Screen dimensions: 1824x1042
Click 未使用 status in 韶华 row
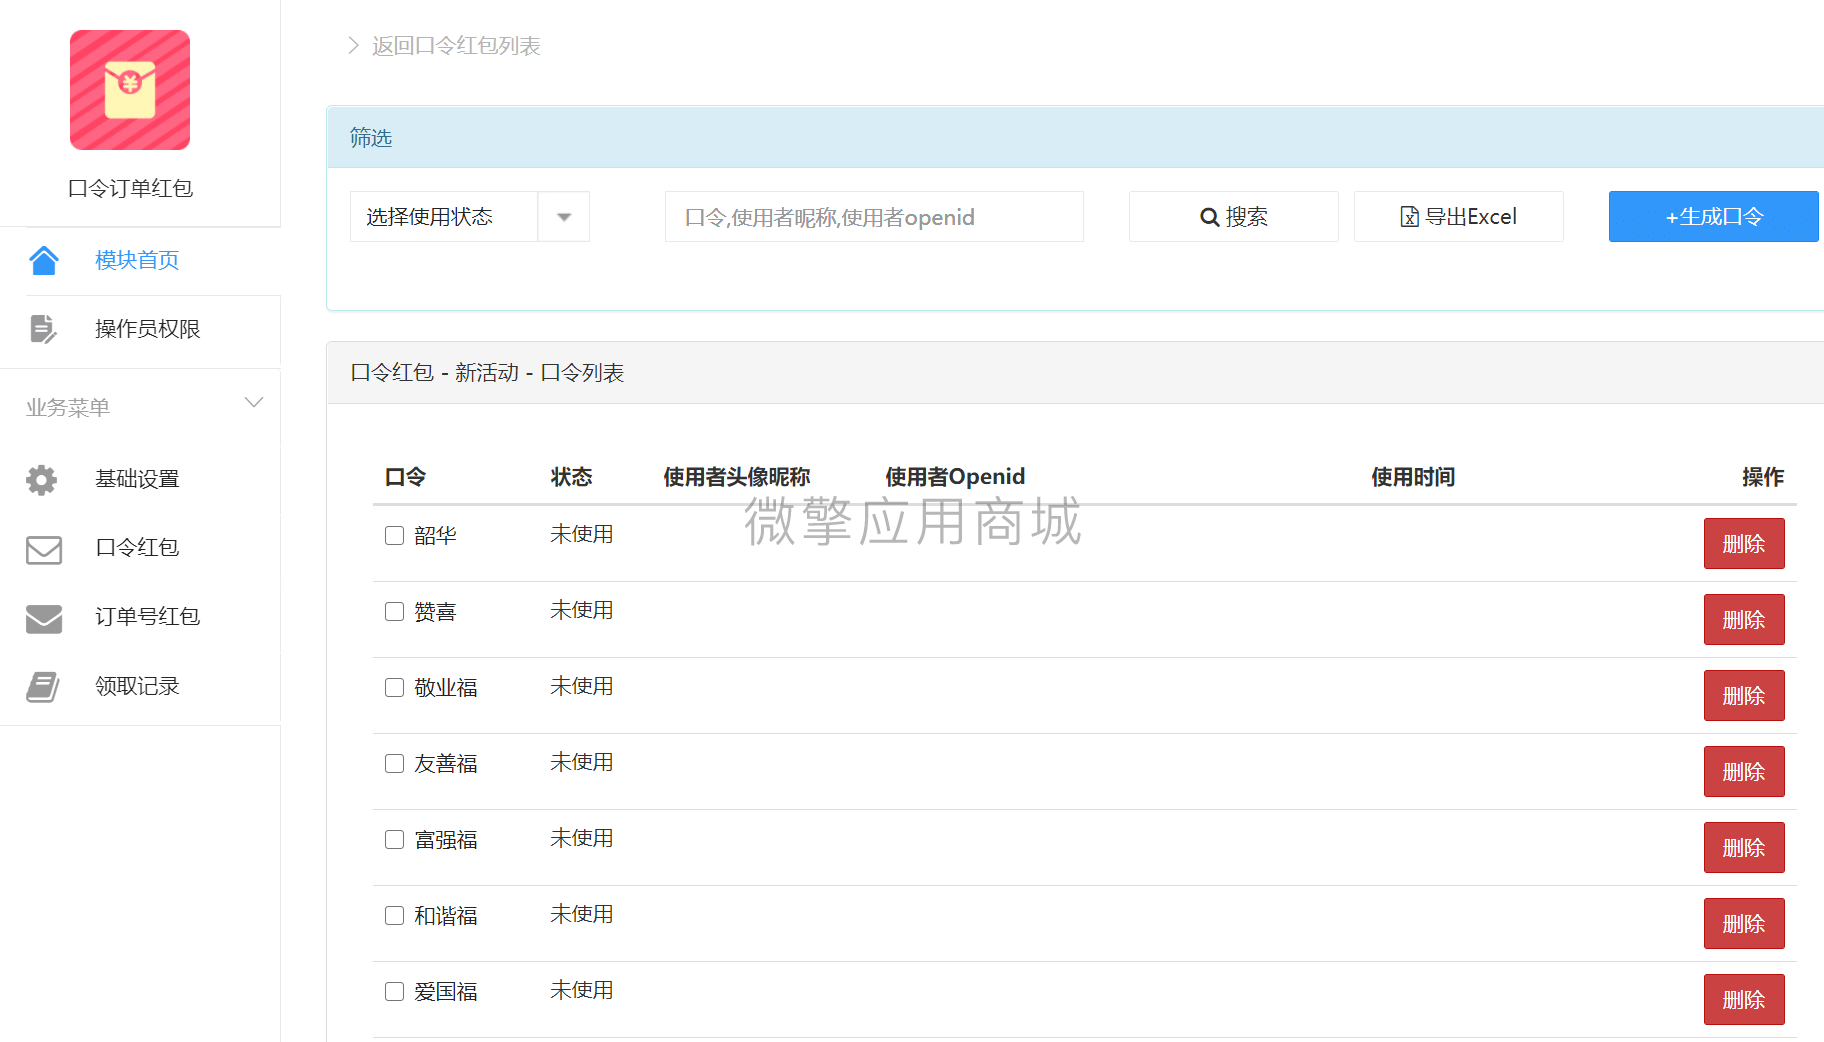582,534
